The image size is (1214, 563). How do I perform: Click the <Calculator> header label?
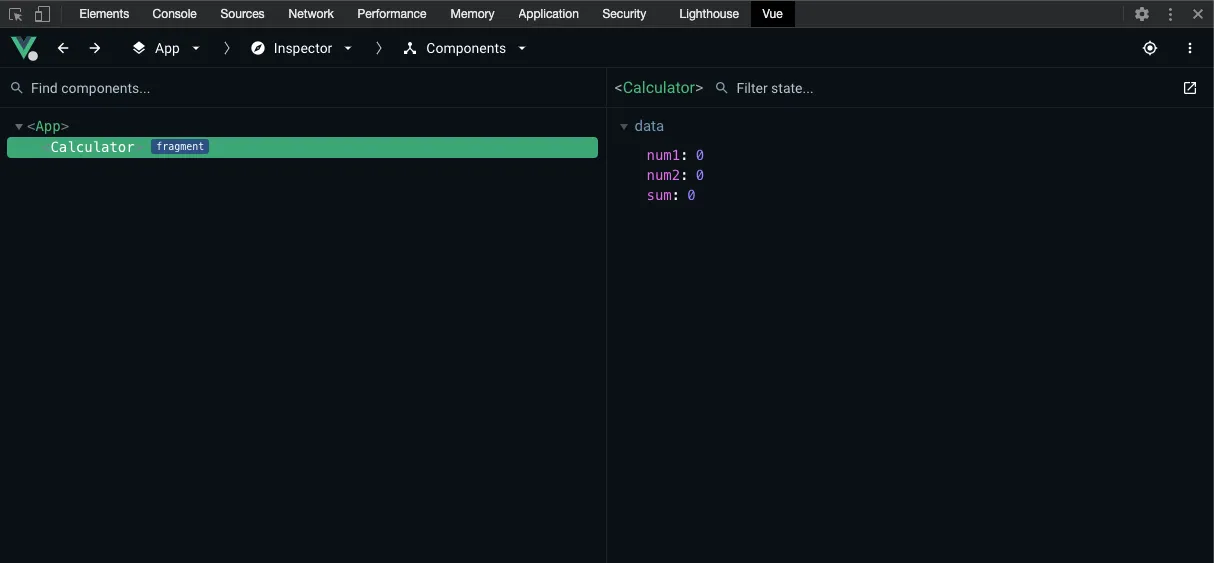[x=659, y=88]
